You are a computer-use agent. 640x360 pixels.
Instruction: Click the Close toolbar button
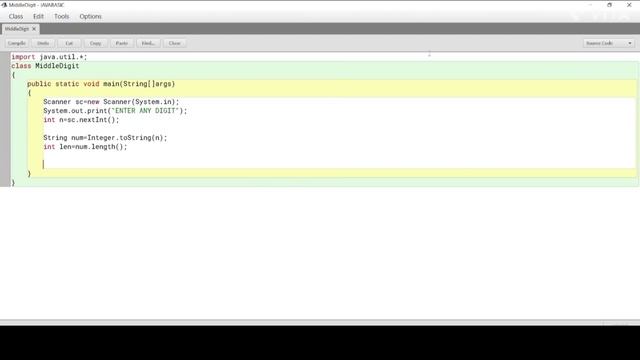point(175,43)
